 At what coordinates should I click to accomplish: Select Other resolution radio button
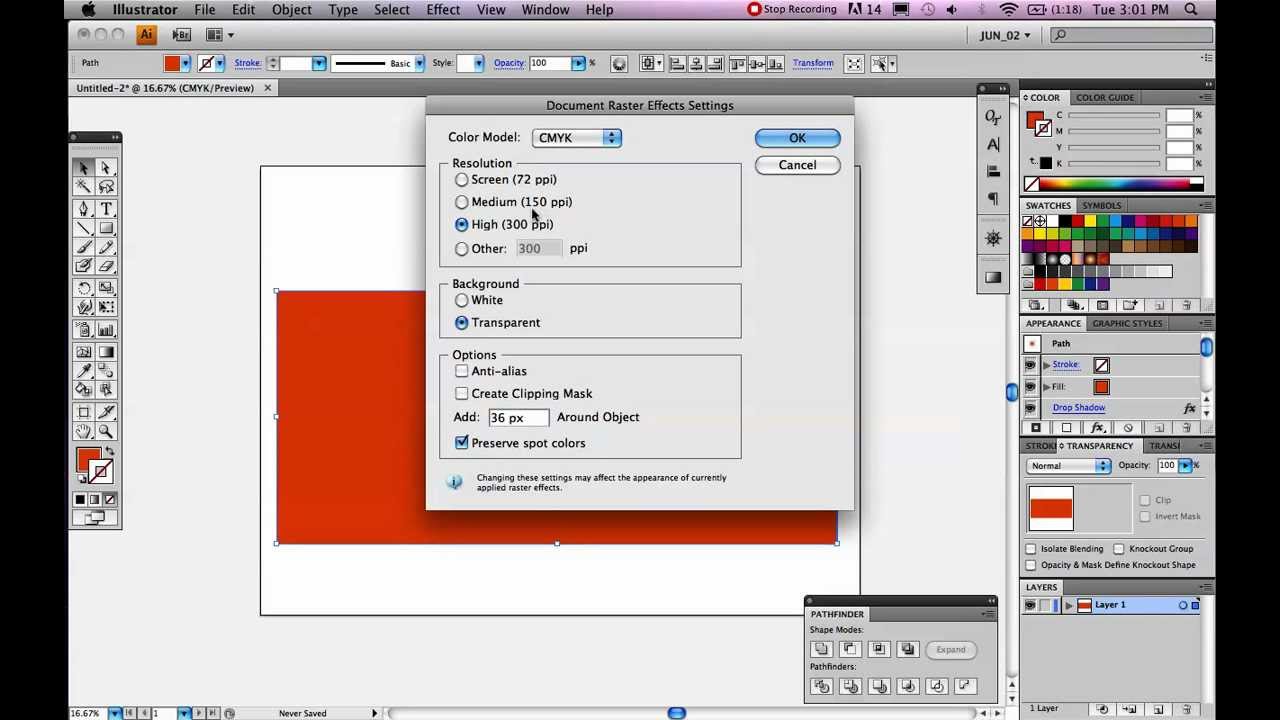(461, 249)
